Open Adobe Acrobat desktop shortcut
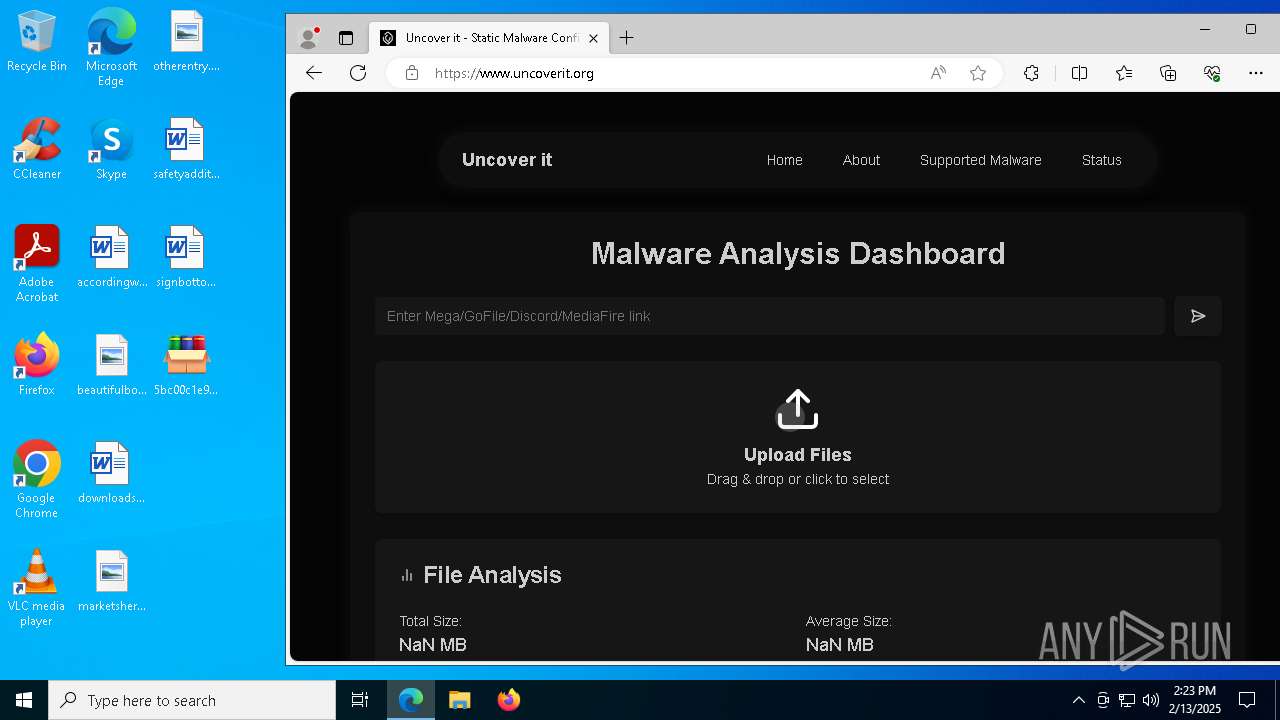The image size is (1280, 720). (37, 264)
